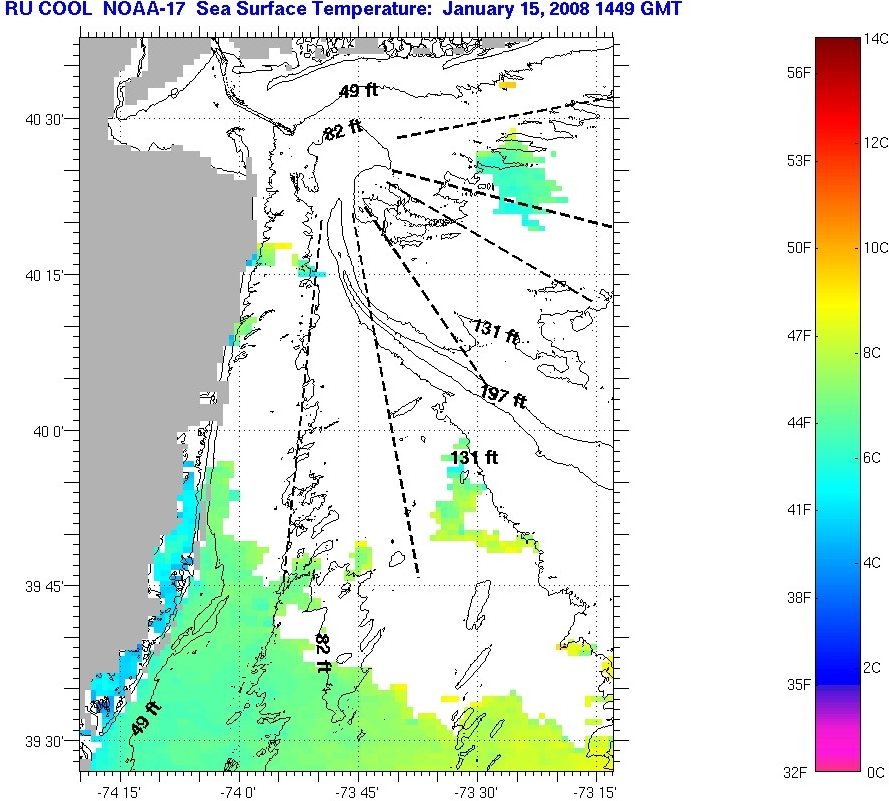Click the '0C' colorbar label
Image resolution: width=889 pixels, height=801 pixels.
click(876, 772)
